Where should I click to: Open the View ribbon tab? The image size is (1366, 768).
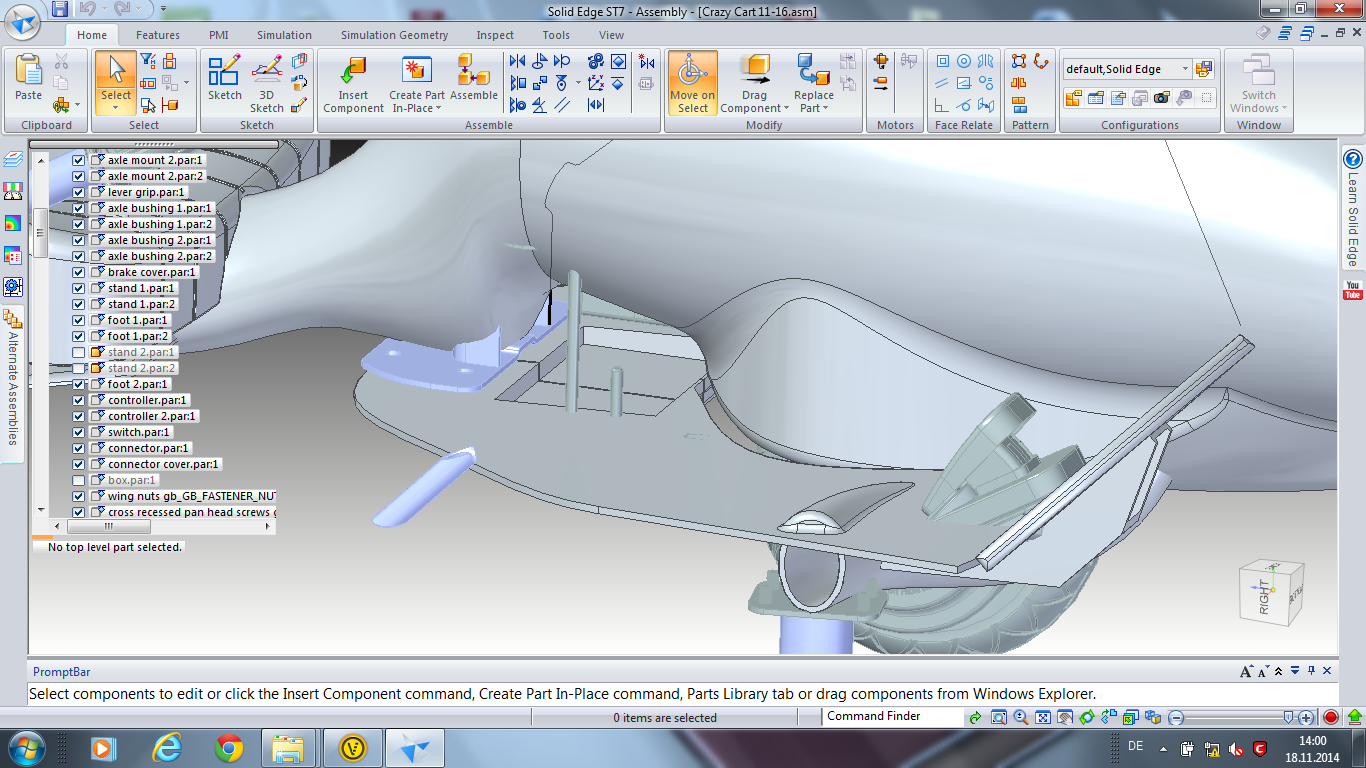coord(611,35)
